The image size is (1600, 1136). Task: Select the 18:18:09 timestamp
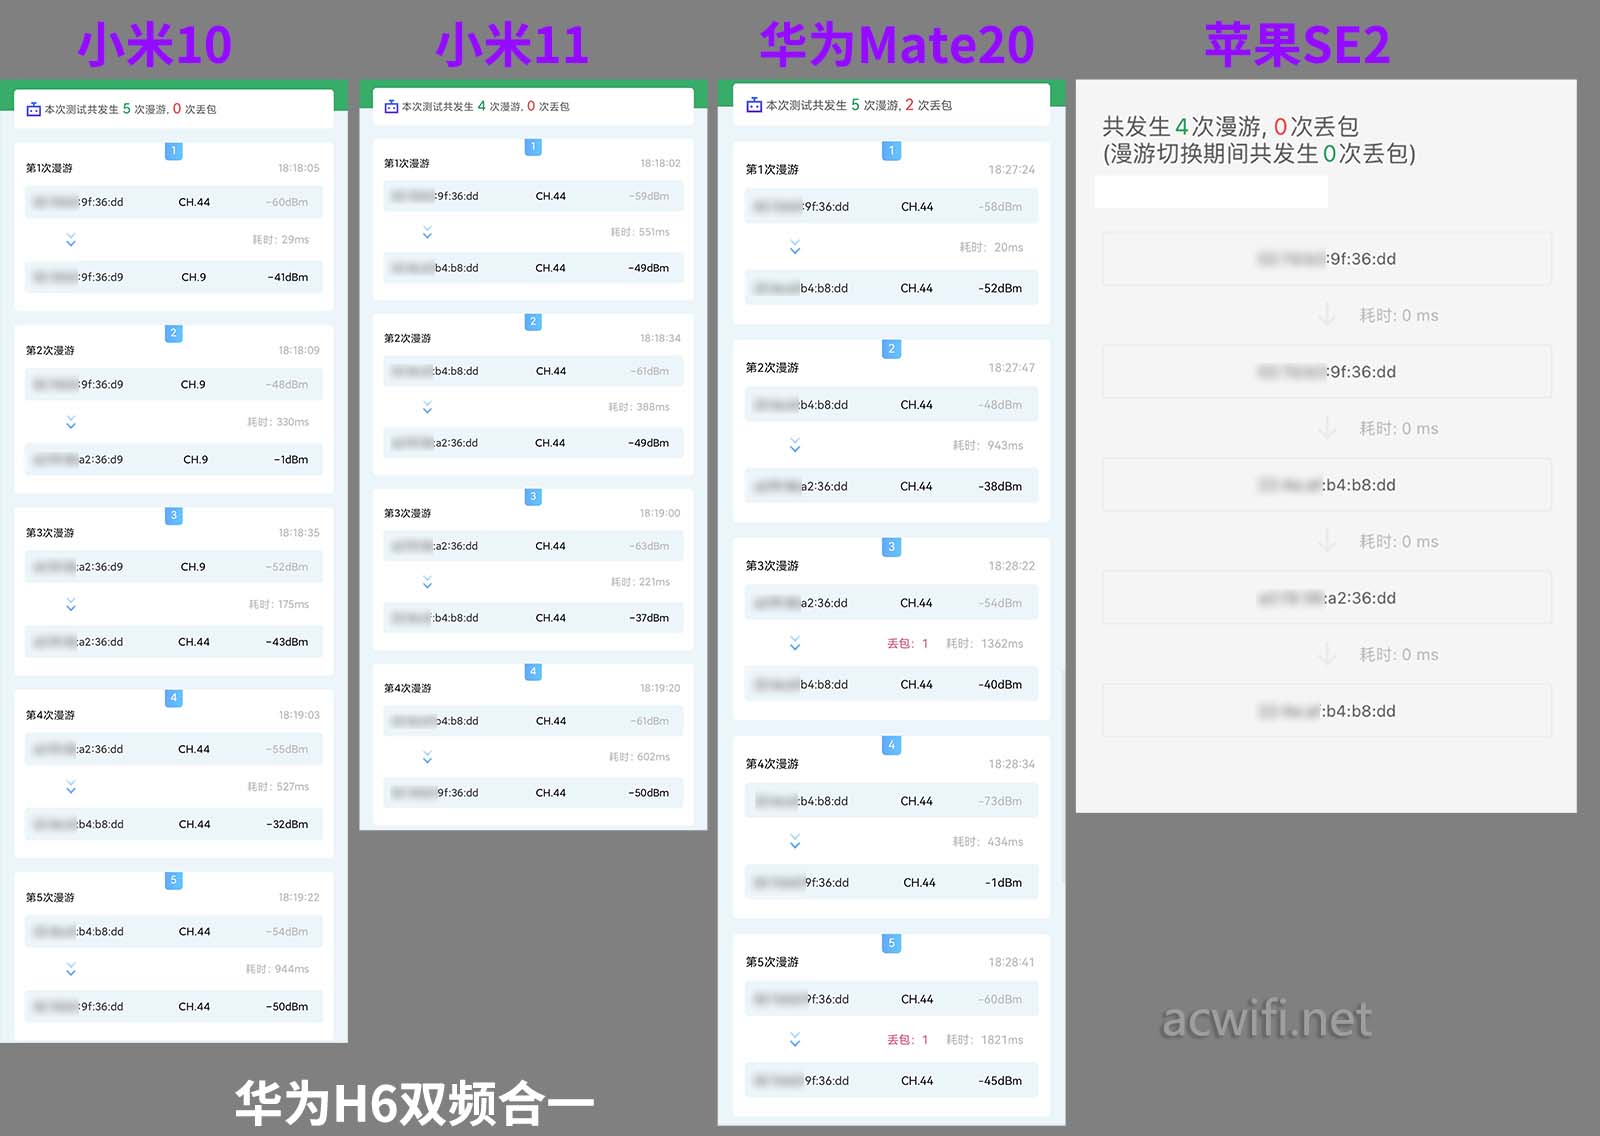pyautogui.click(x=299, y=350)
